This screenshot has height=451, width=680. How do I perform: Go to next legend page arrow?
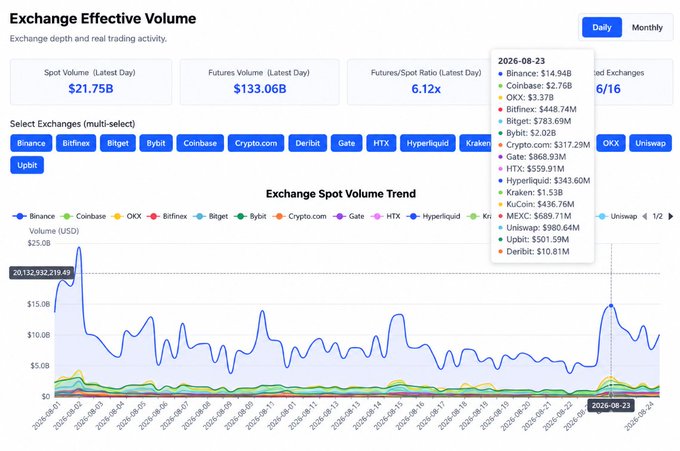pos(671,216)
